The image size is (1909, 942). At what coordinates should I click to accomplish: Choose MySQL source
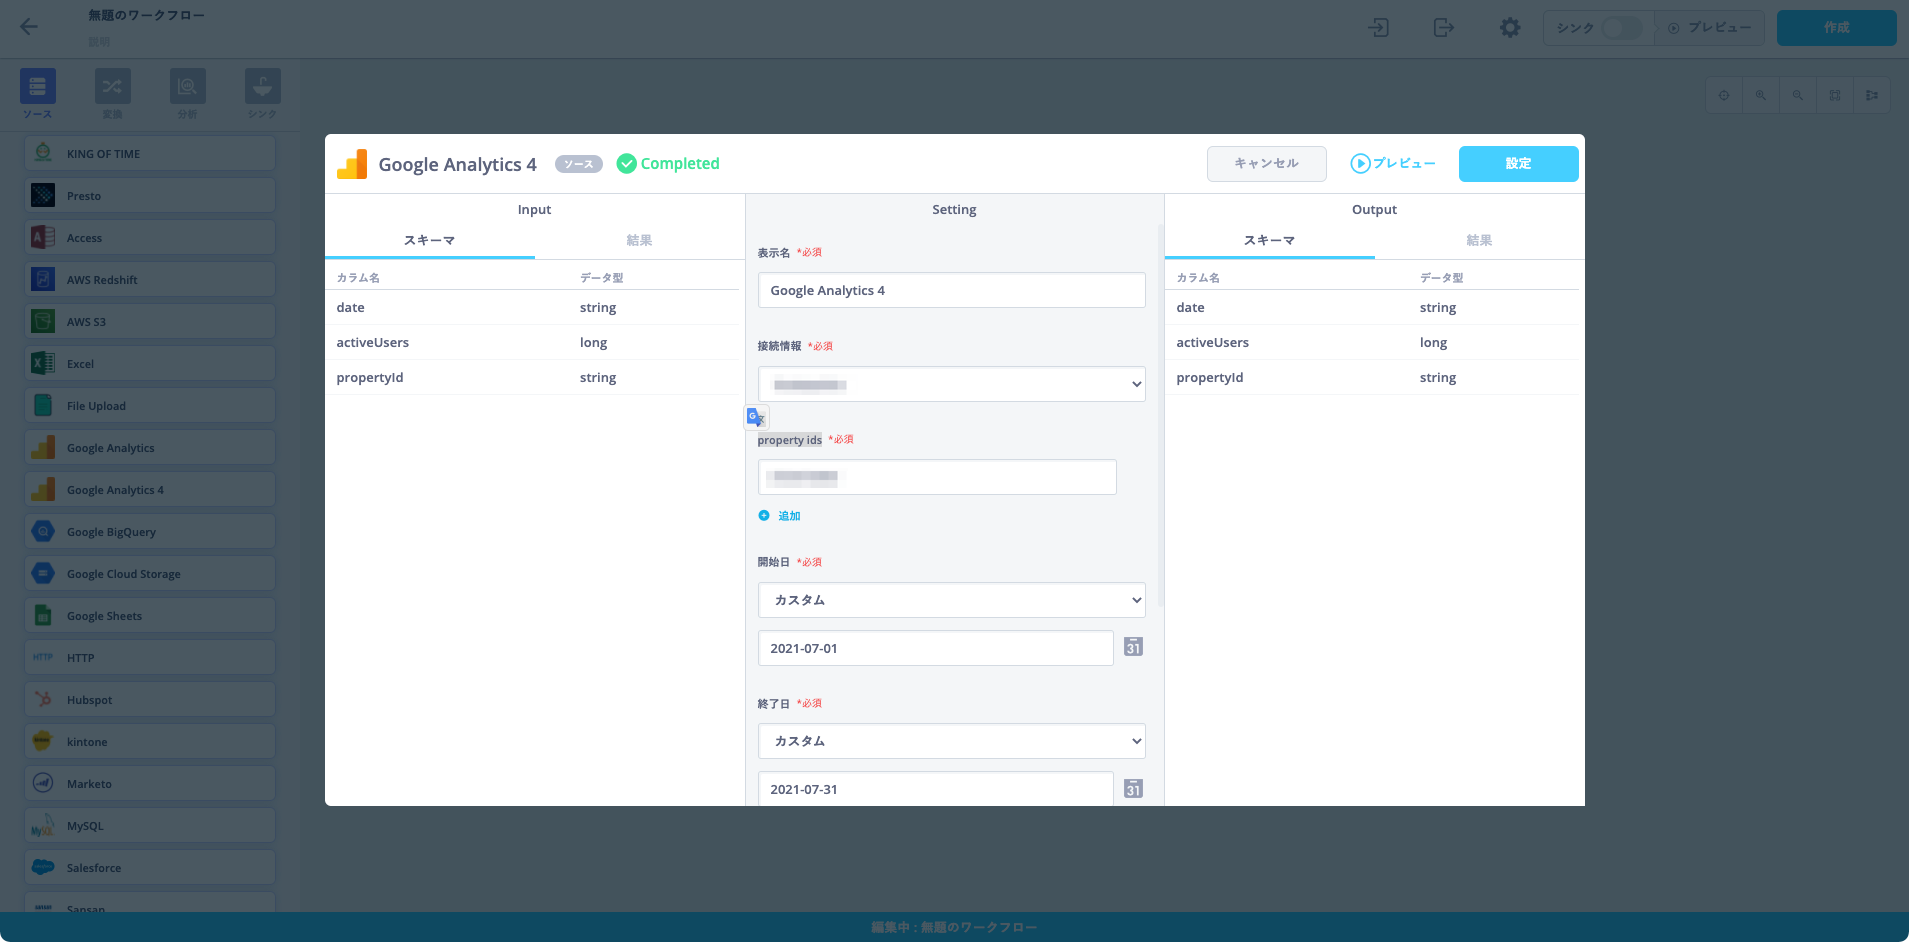150,825
